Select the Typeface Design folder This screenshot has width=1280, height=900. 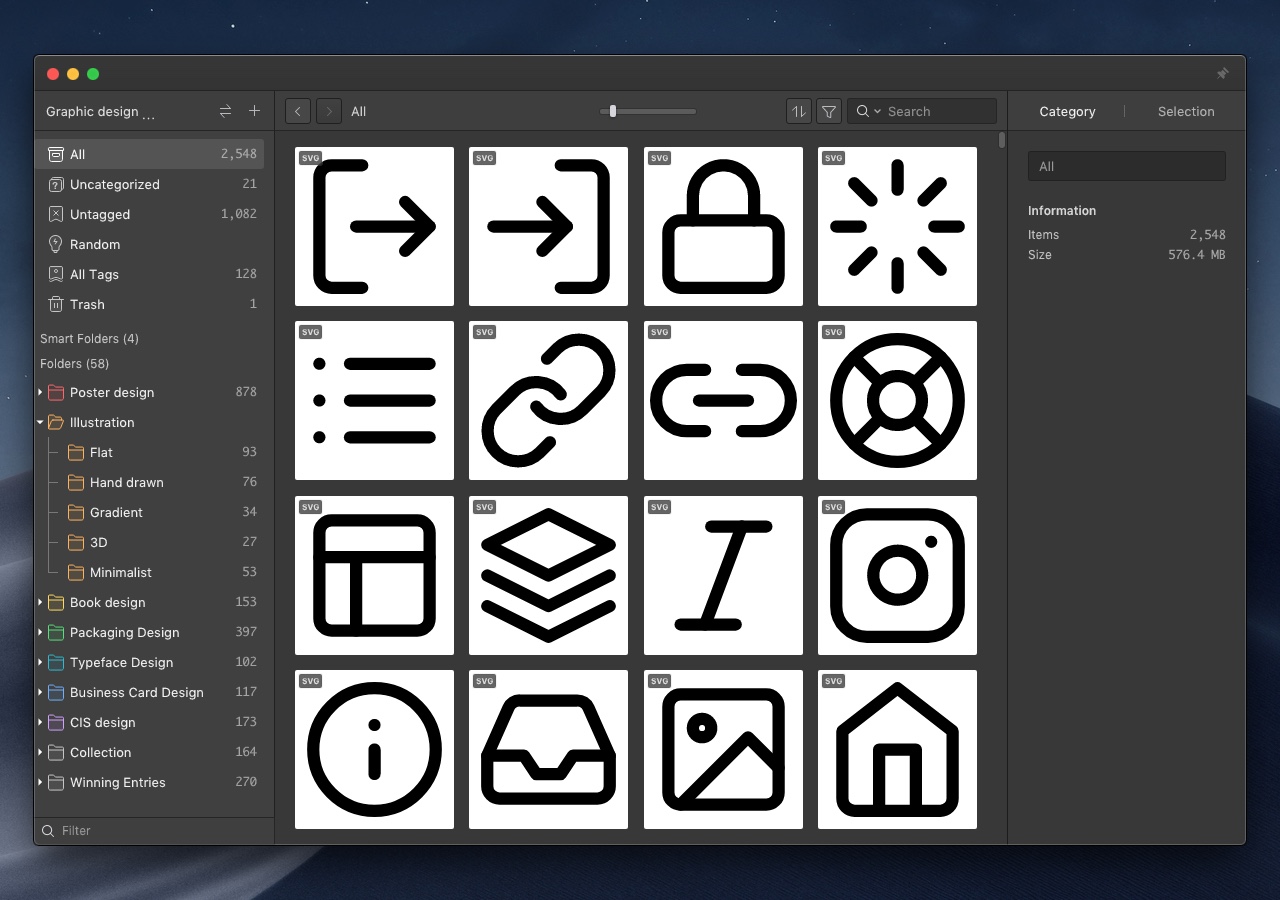(151, 662)
